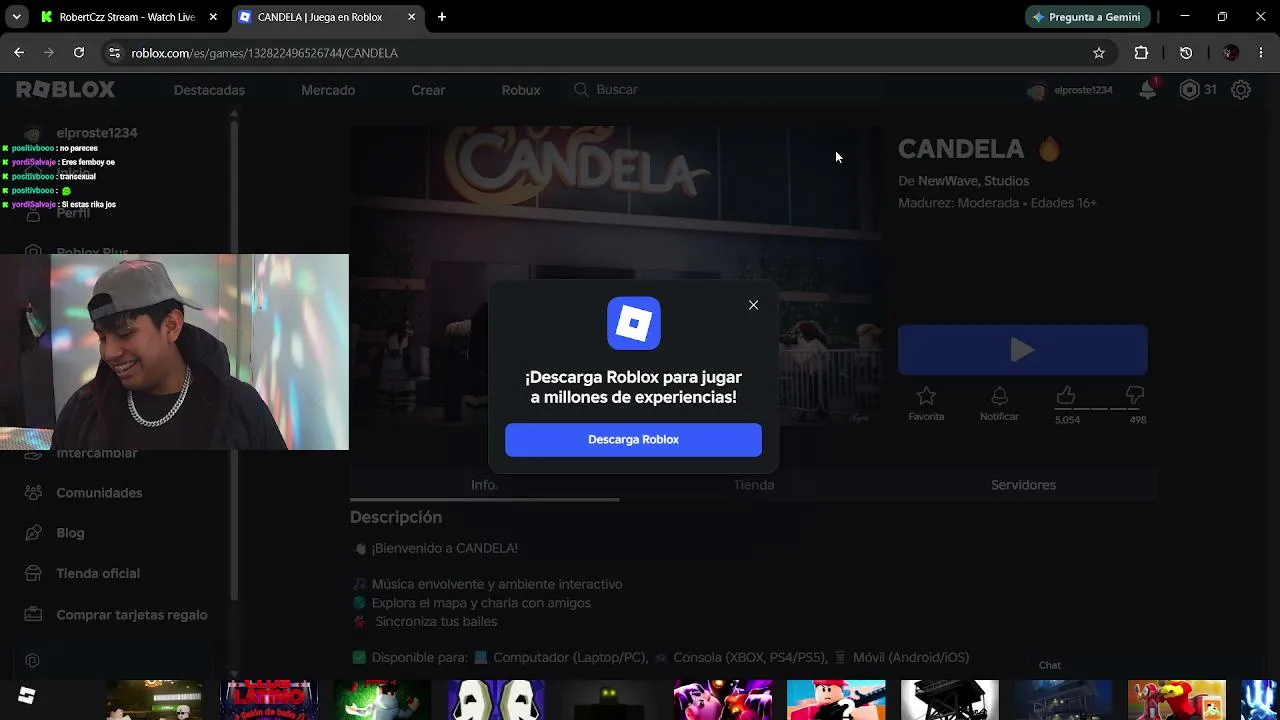This screenshot has width=1280, height=720.
Task: Click the Tienda oficial store icon
Action: click(33, 574)
